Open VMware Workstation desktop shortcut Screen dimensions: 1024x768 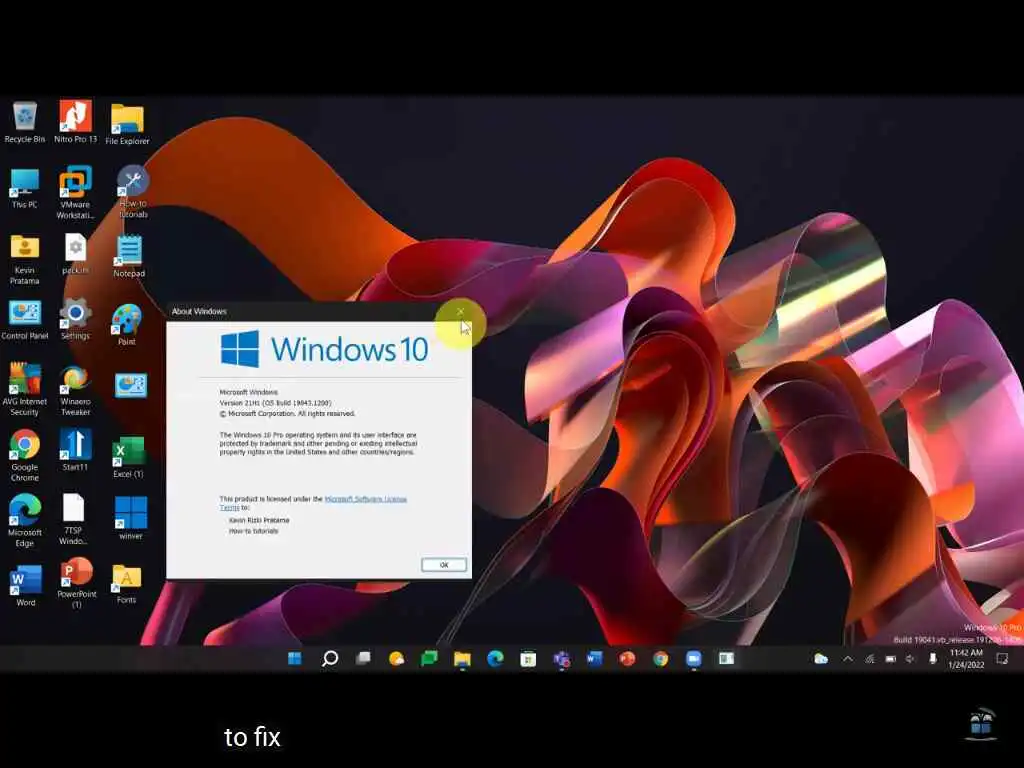(75, 192)
